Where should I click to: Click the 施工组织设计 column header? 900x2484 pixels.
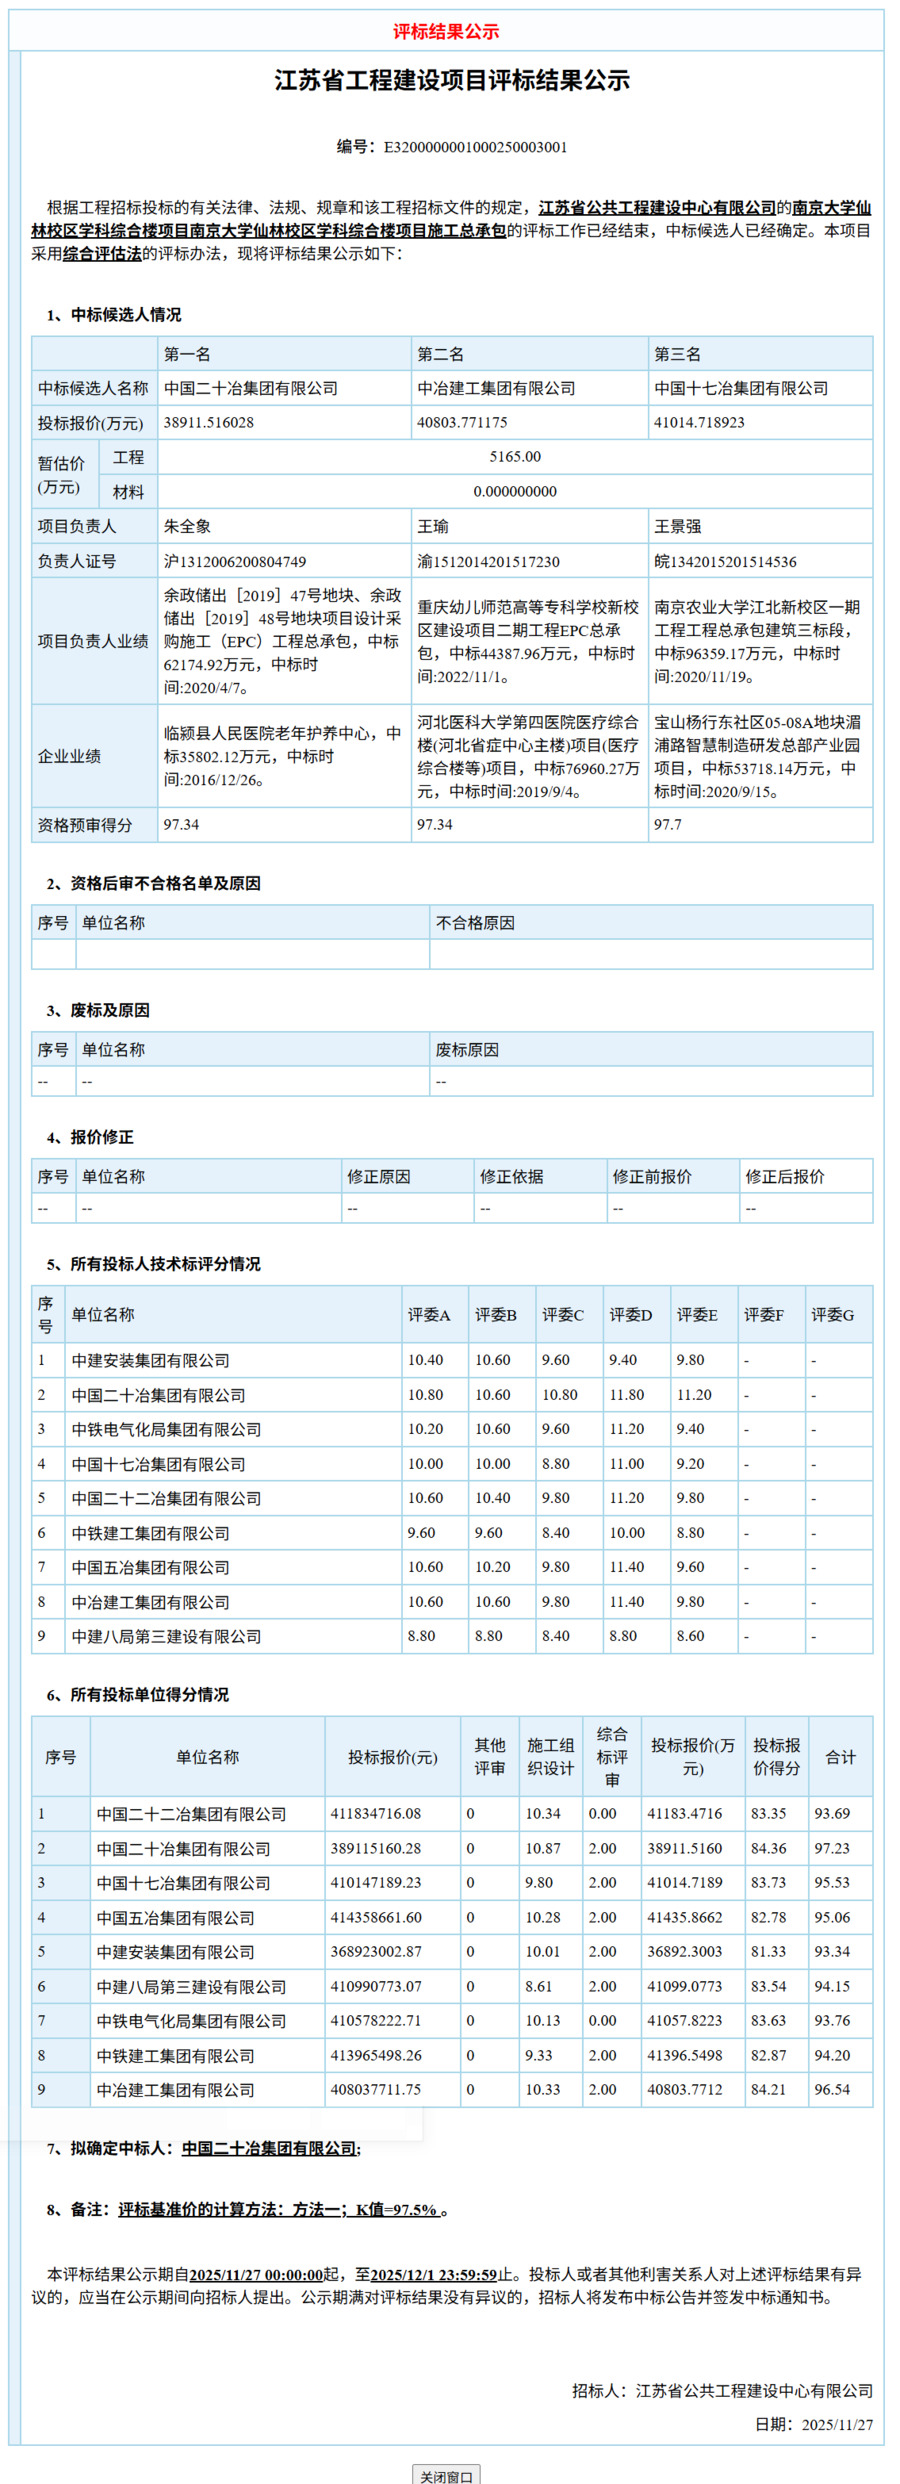coord(551,1757)
